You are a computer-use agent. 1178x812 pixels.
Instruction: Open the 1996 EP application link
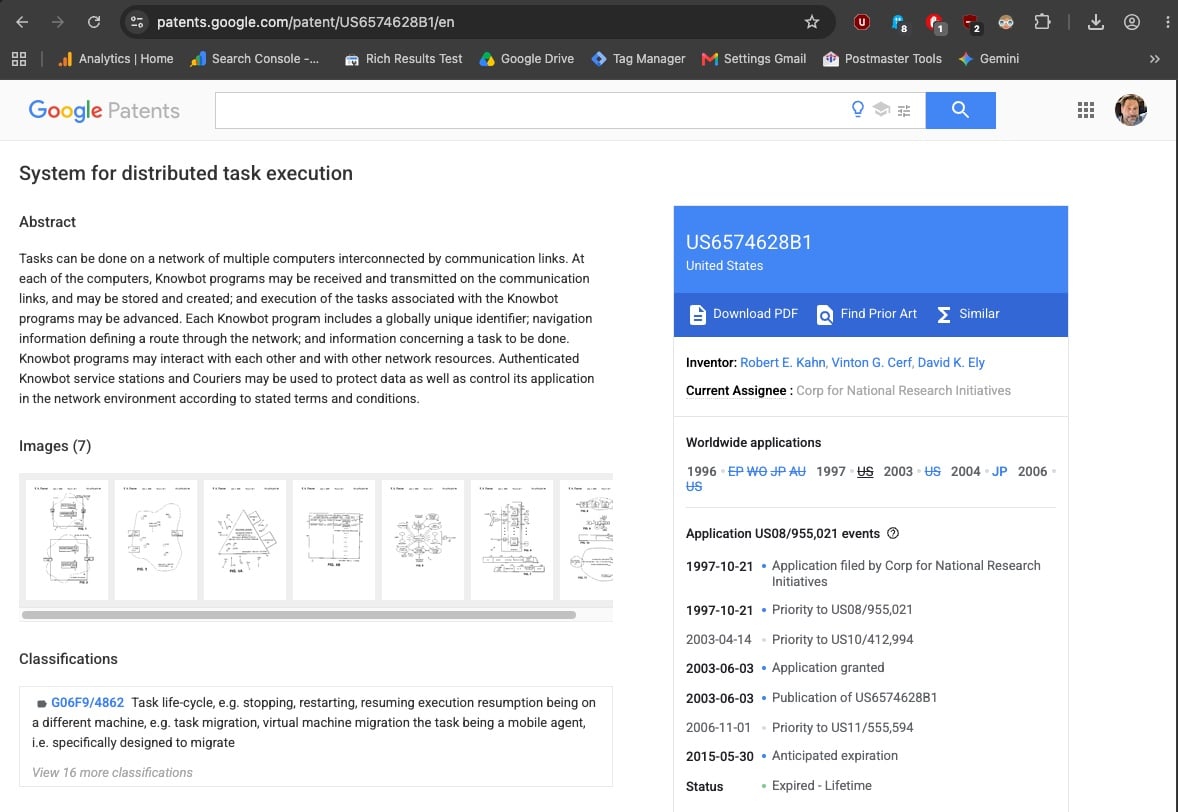point(735,472)
